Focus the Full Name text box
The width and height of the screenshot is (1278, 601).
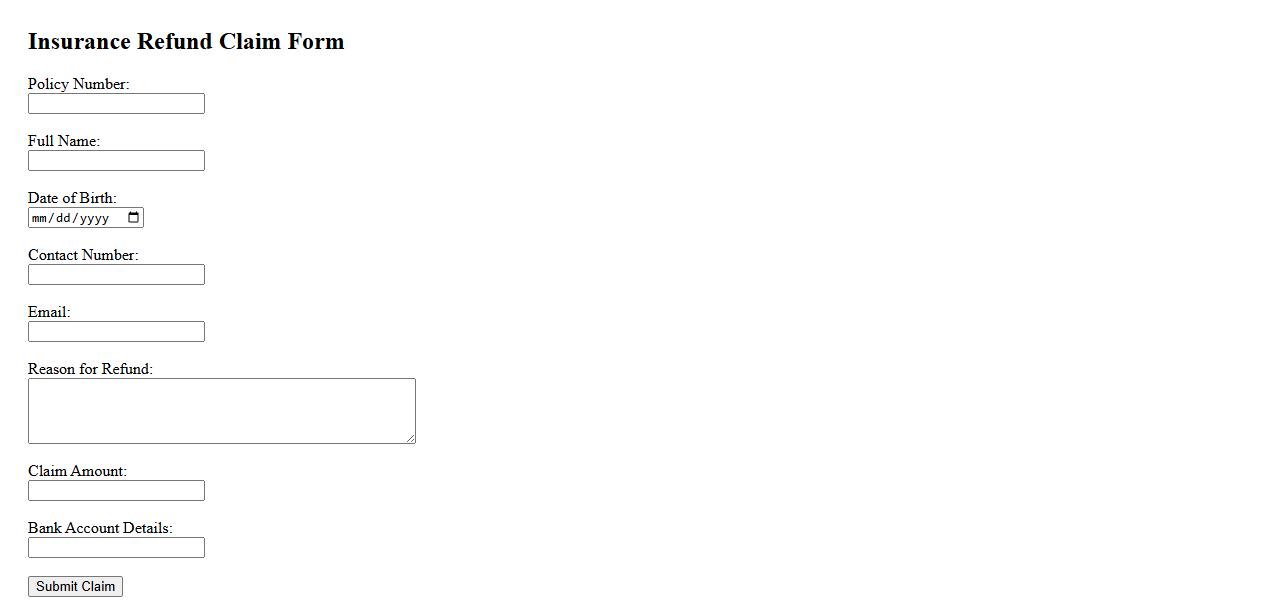116,161
